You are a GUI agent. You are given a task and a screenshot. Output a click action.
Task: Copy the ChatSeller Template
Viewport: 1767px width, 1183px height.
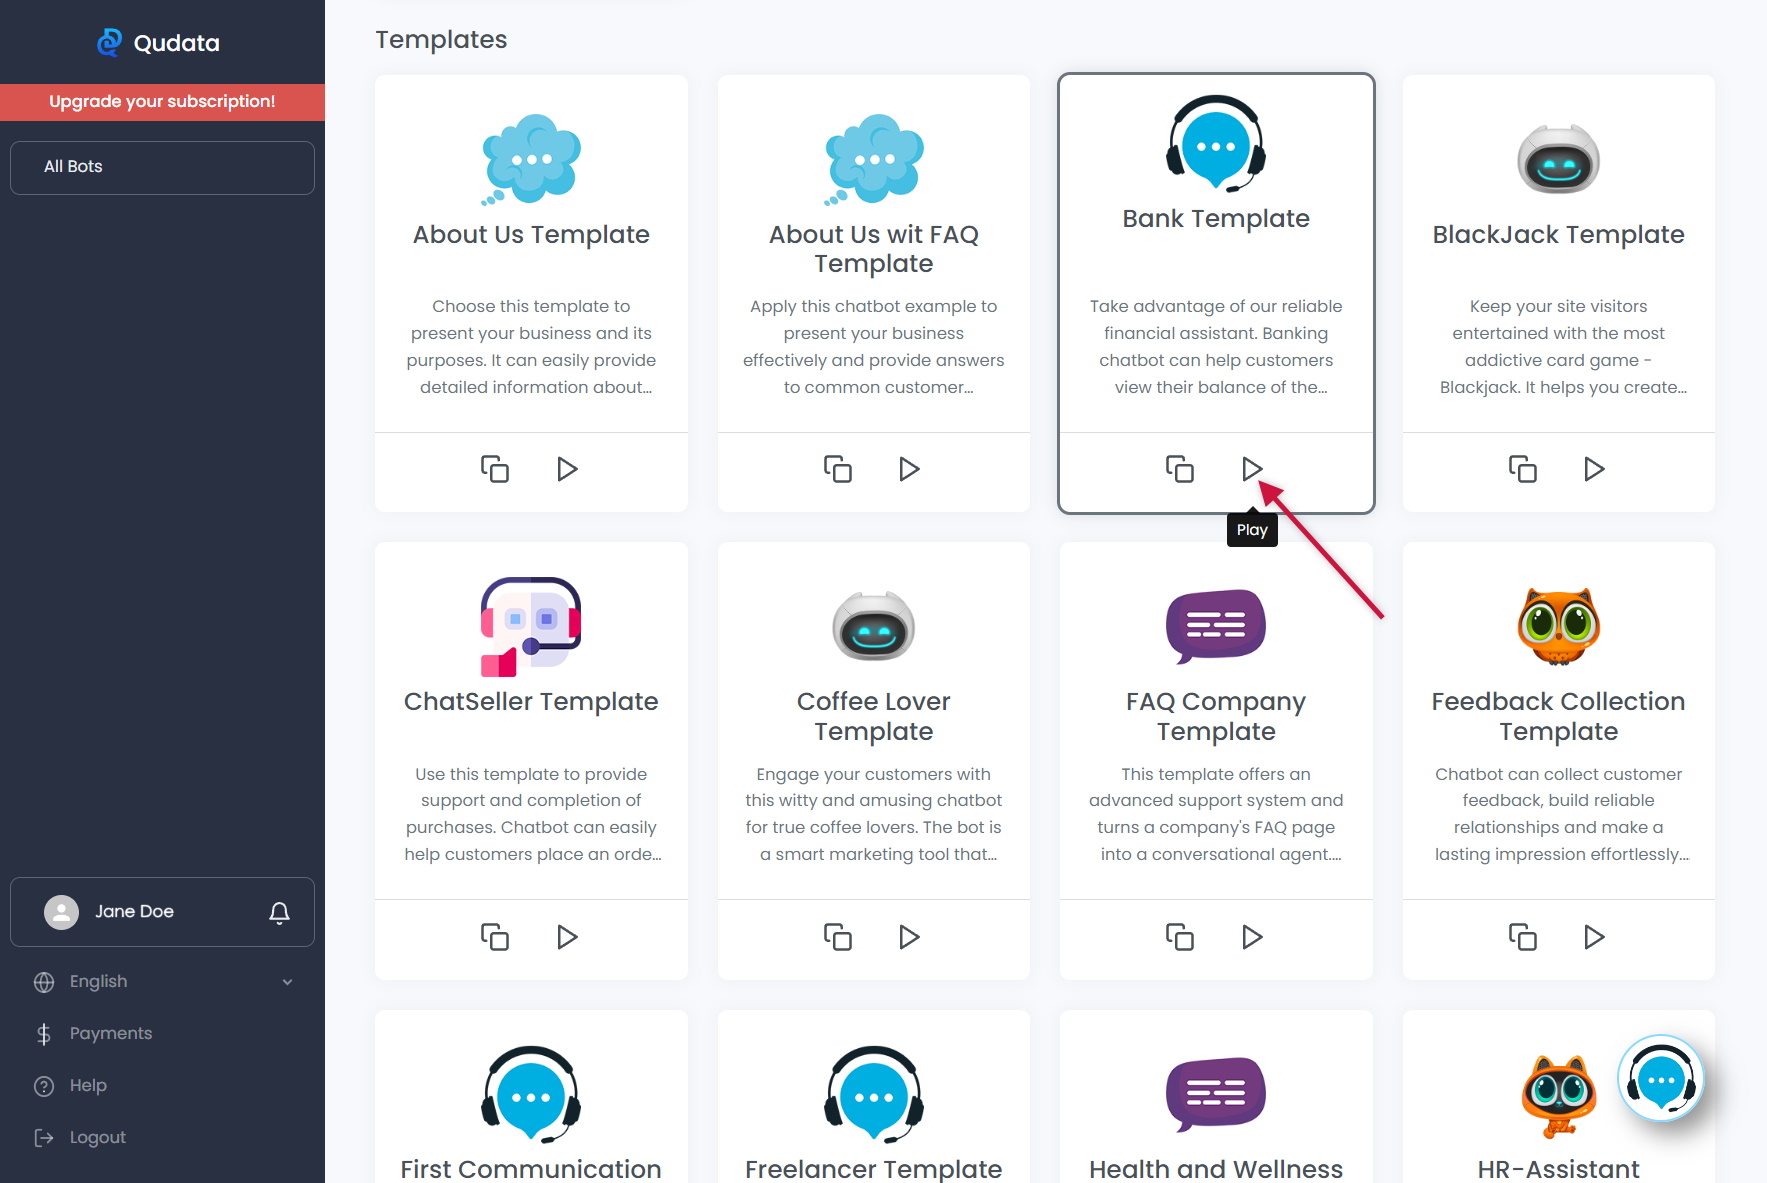tap(495, 936)
